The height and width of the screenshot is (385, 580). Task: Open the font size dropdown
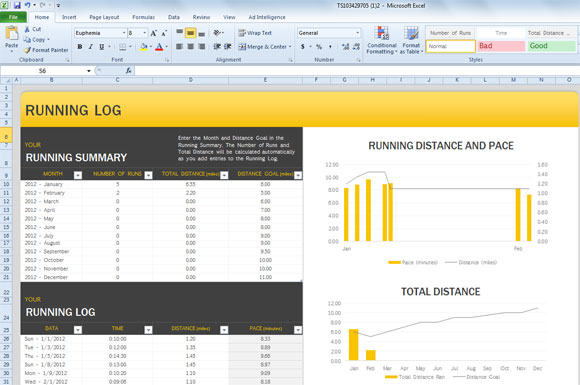(x=145, y=33)
